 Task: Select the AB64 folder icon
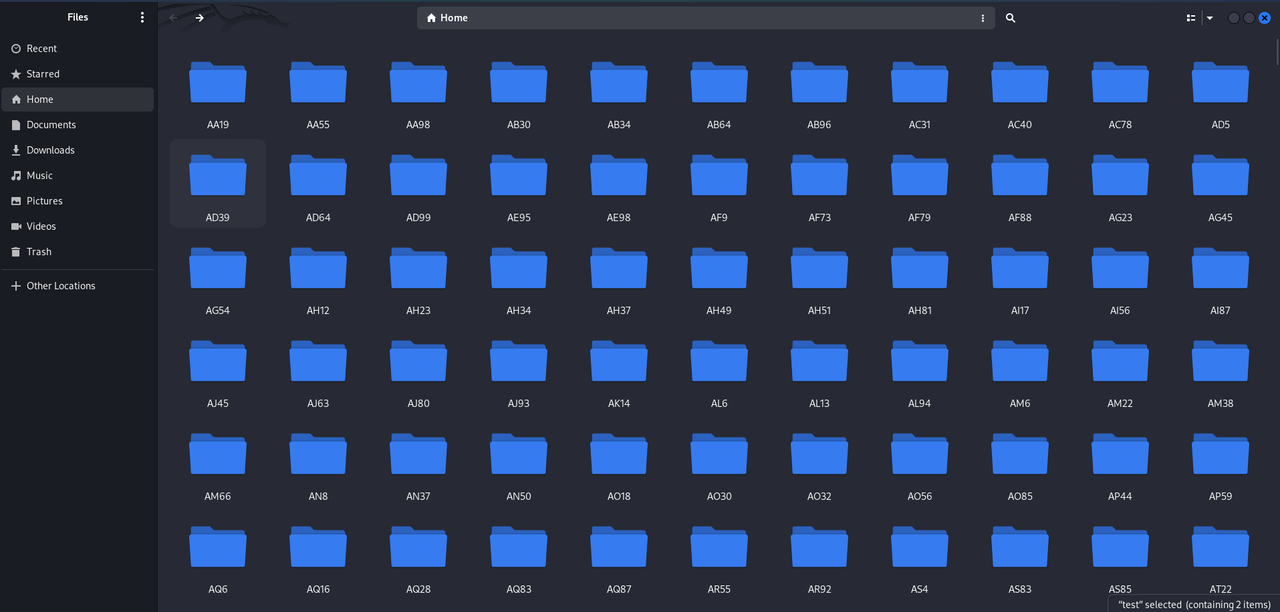pos(719,82)
